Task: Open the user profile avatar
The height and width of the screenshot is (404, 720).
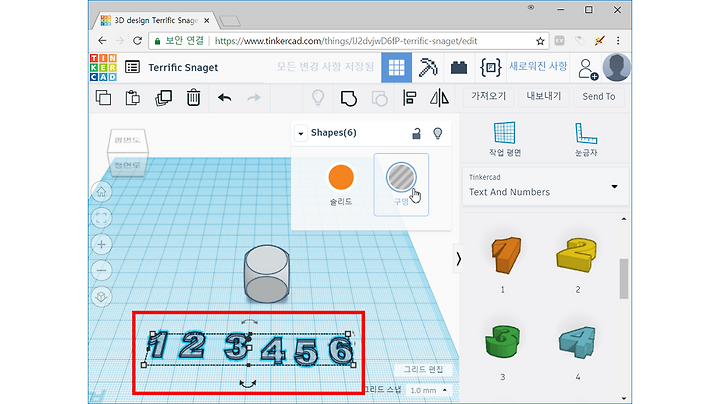Action: click(x=617, y=67)
